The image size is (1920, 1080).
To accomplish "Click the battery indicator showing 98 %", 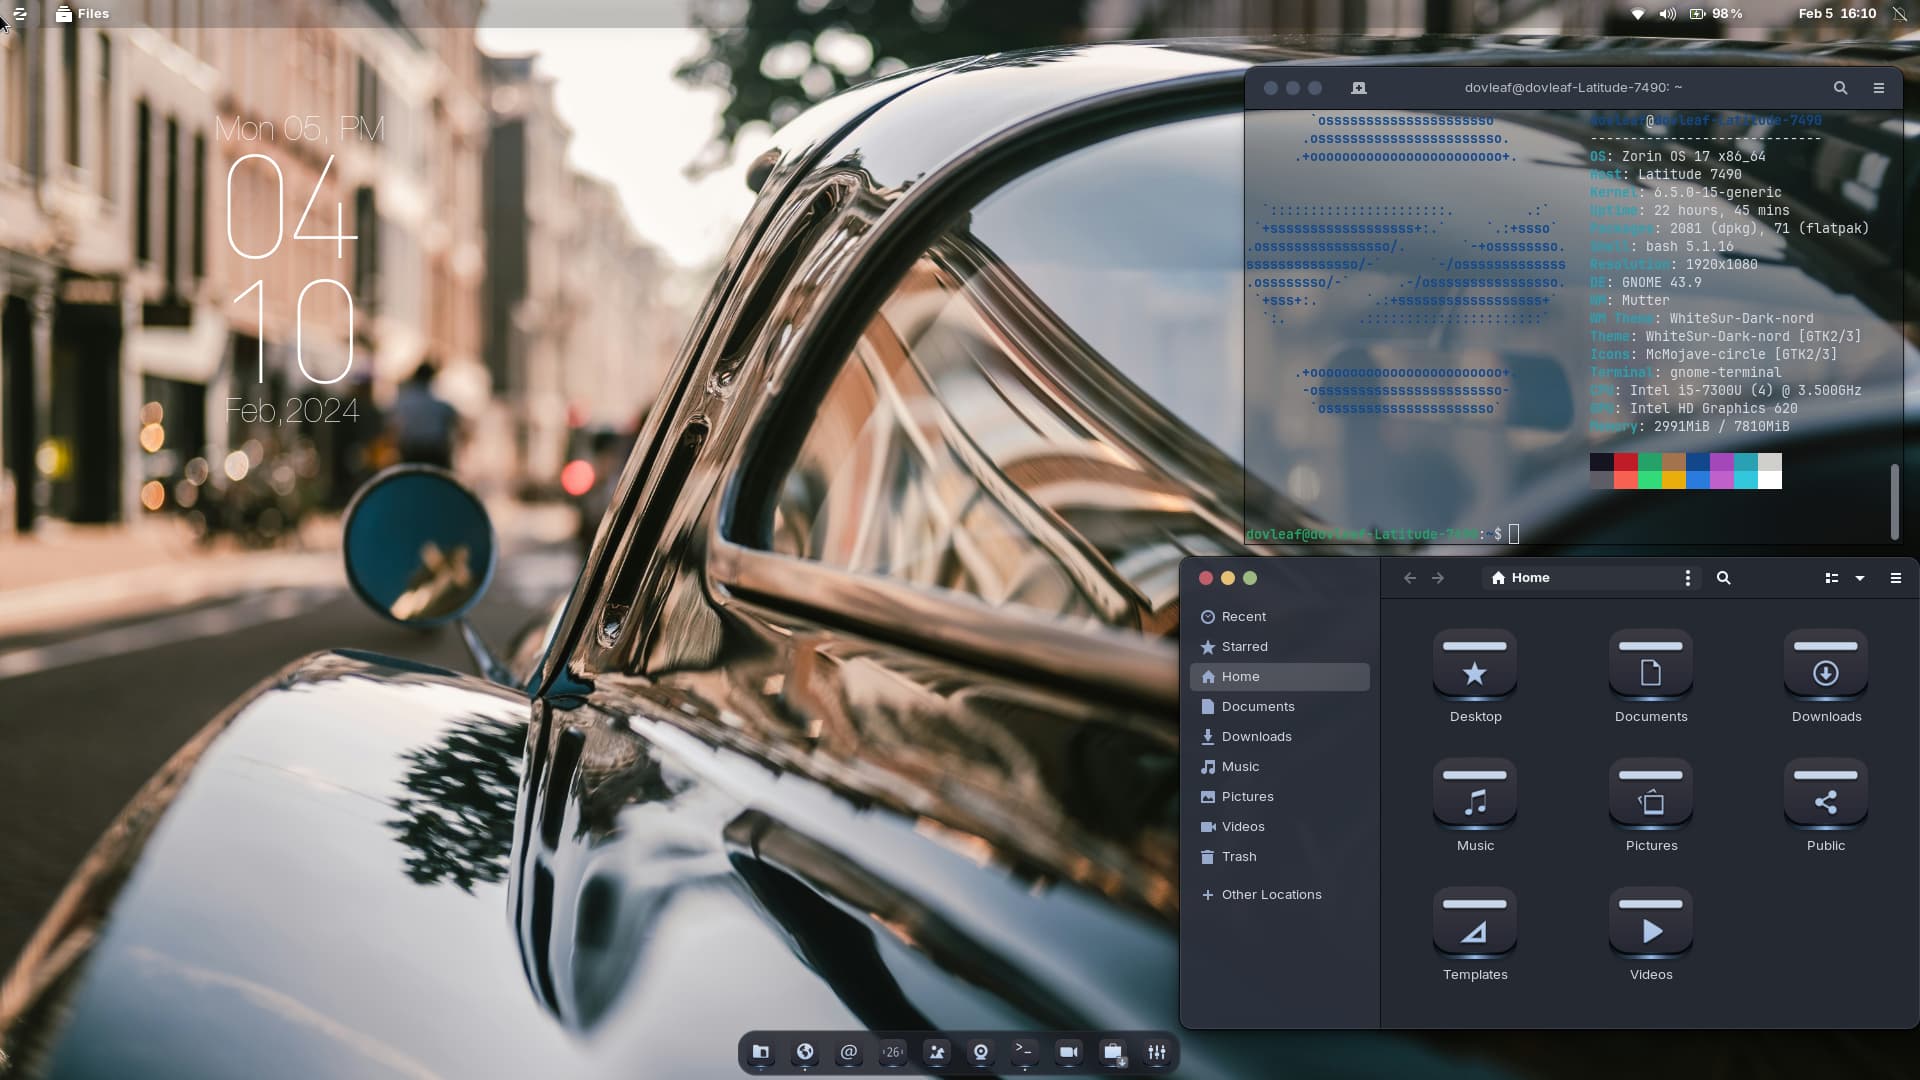I will [1716, 14].
